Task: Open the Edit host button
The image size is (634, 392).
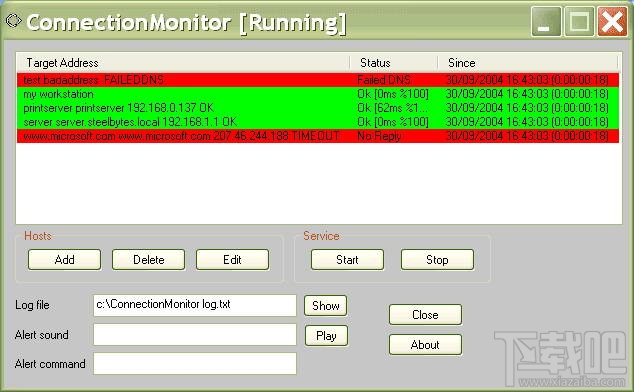Action: click(232, 259)
